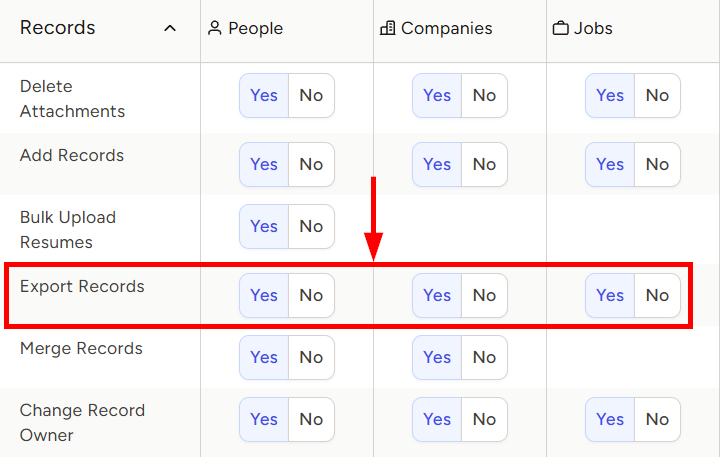Select Yes for Delete Attachments under Jobs
This screenshot has height=457, width=720.
(610, 96)
